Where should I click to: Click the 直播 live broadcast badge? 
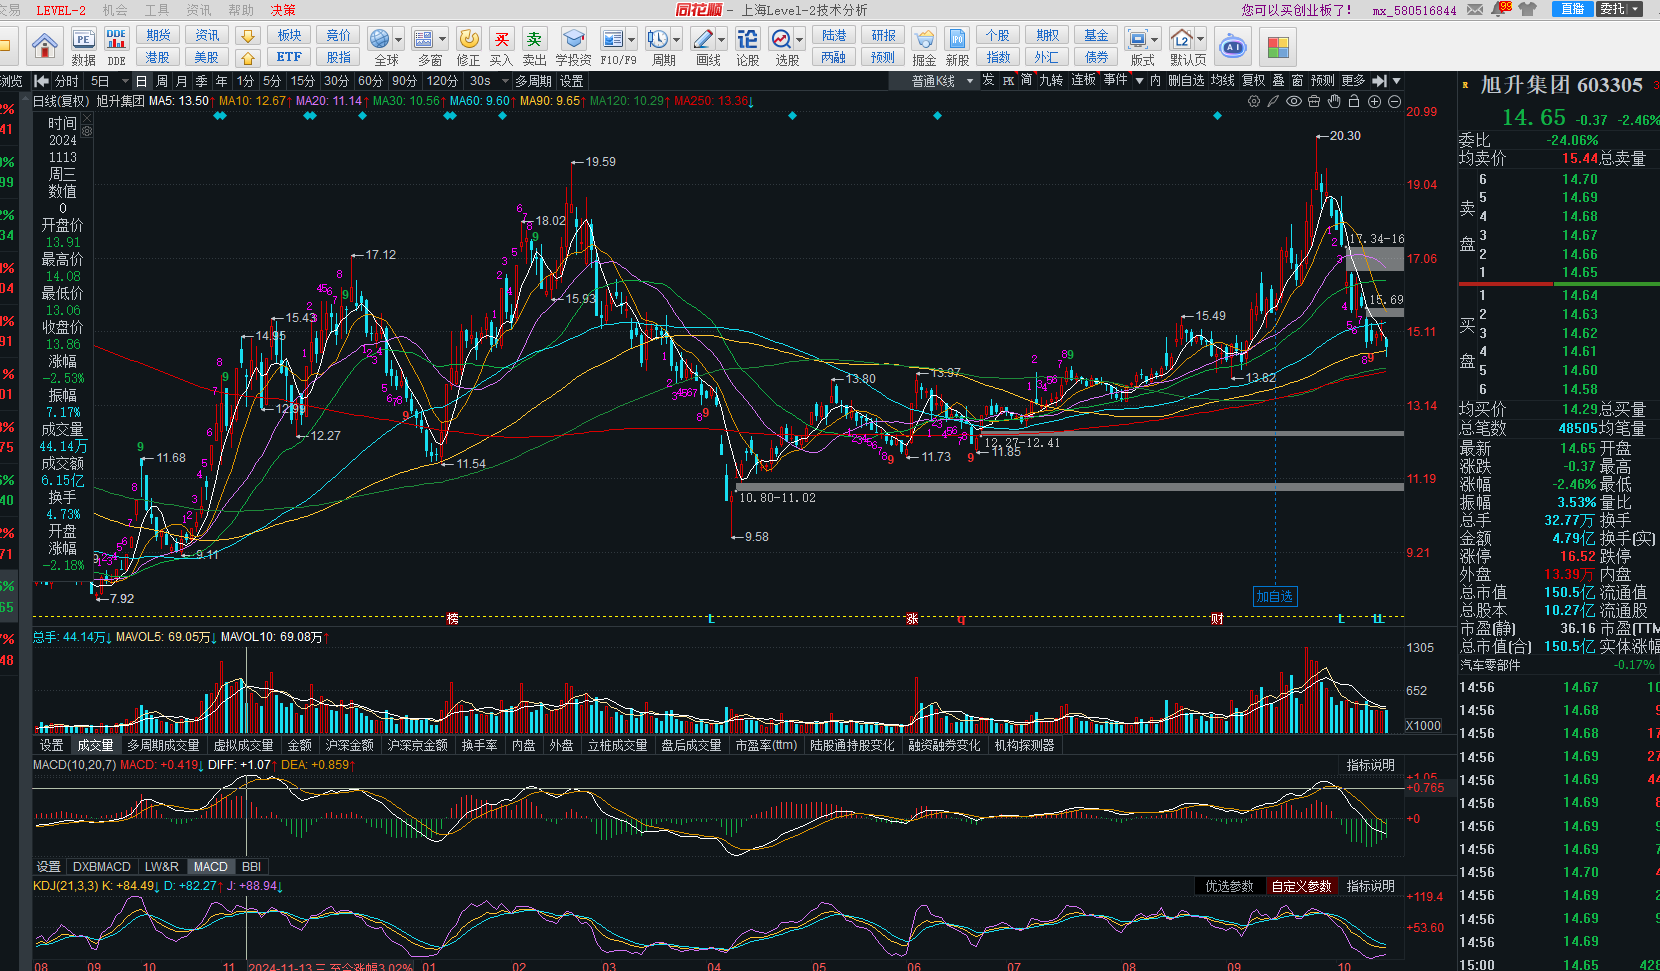pyautogui.click(x=1573, y=9)
